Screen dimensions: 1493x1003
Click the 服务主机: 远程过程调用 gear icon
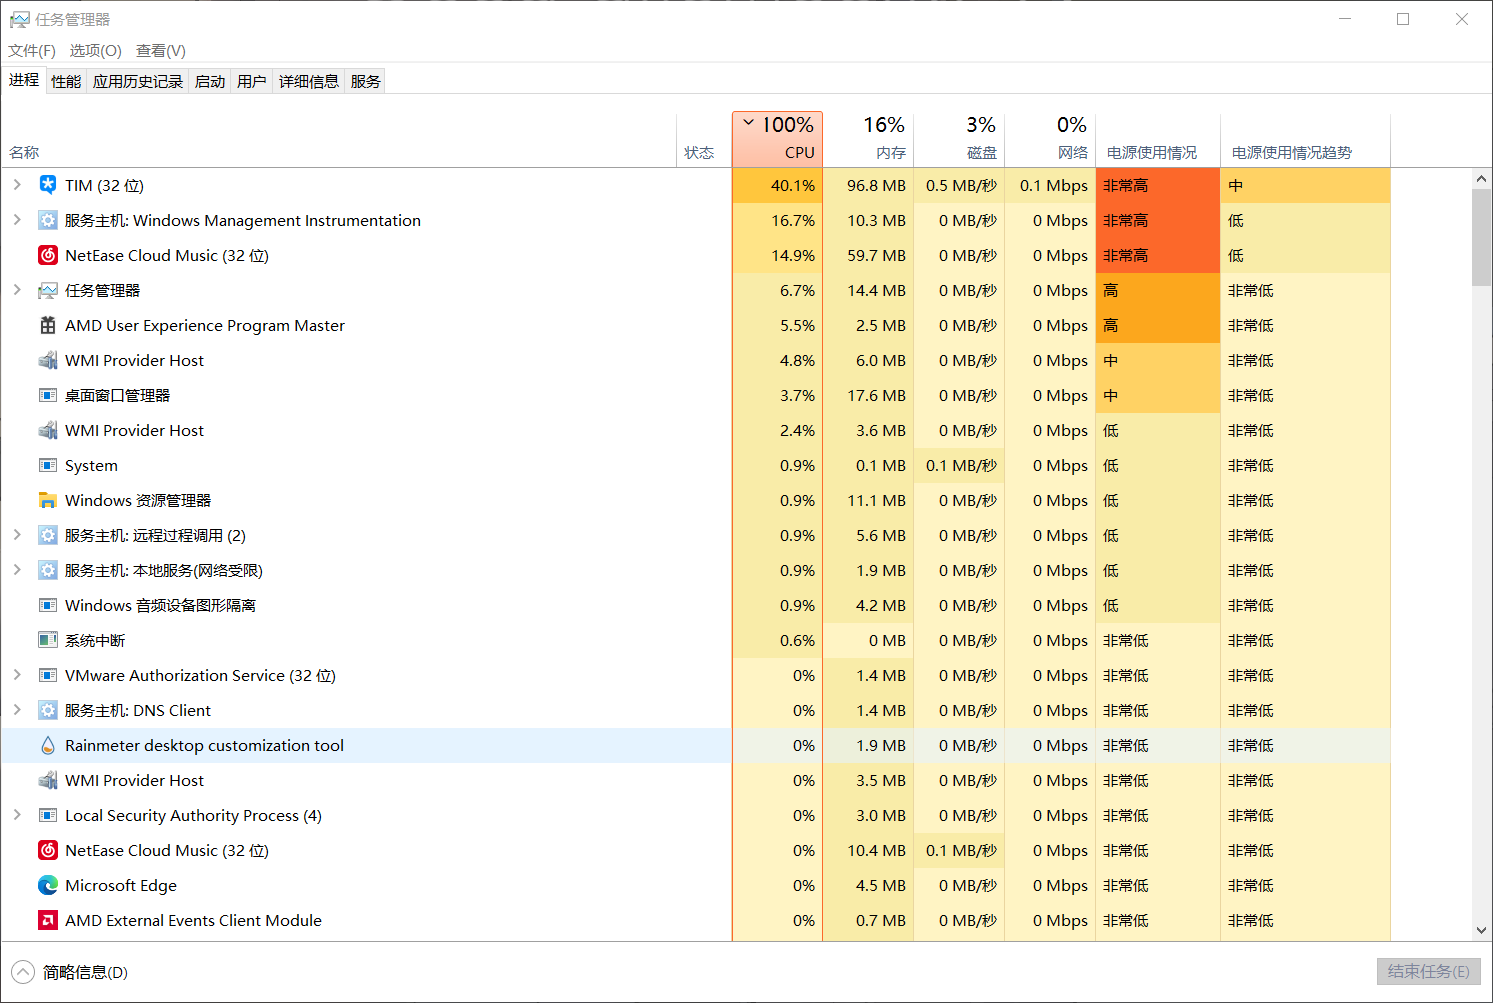tap(47, 535)
